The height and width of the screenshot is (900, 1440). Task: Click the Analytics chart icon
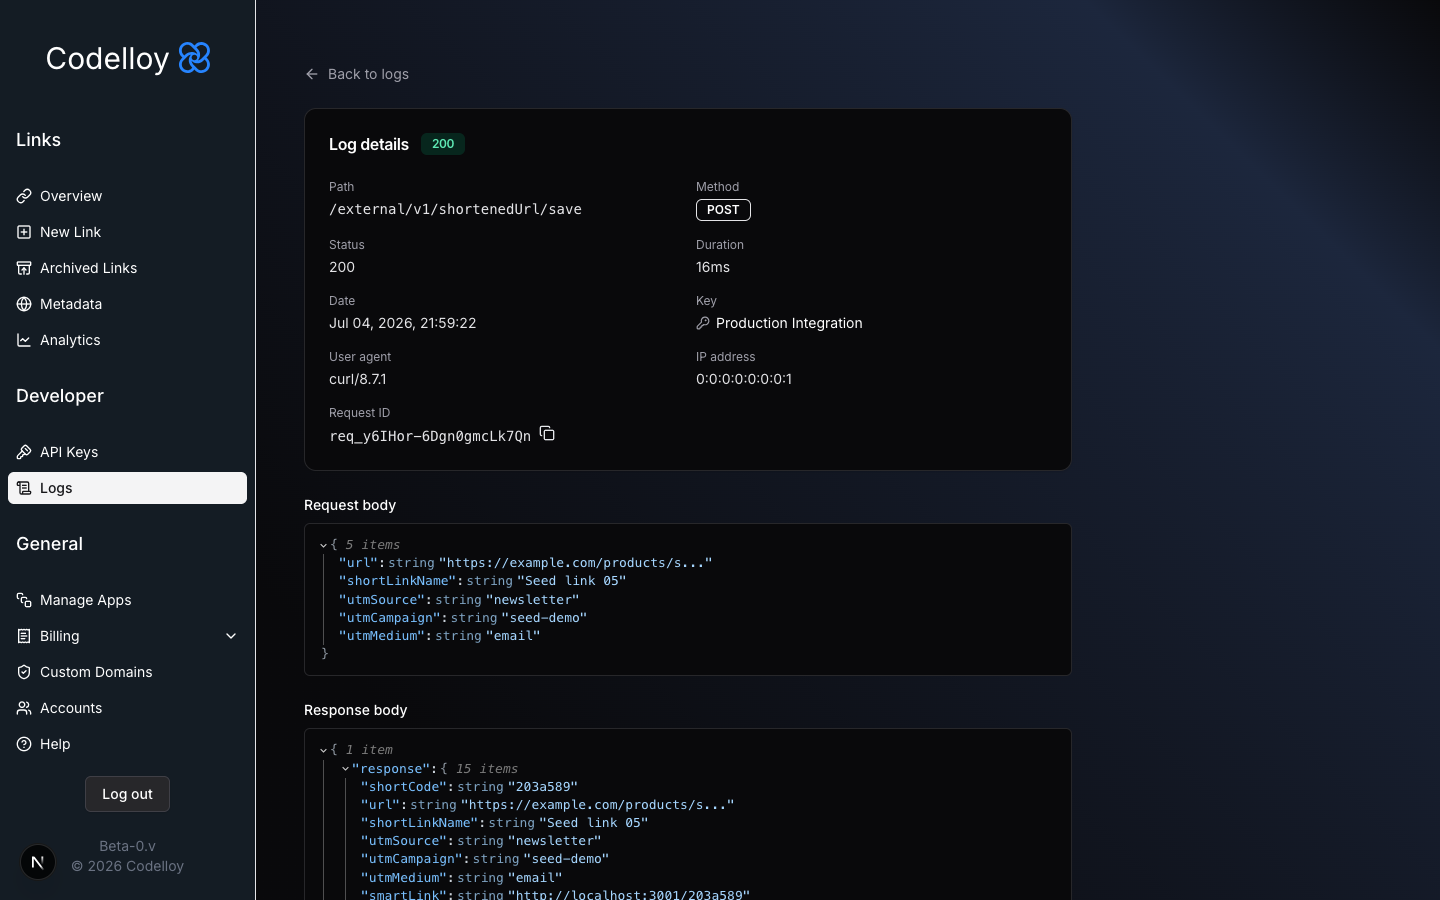click(x=24, y=340)
